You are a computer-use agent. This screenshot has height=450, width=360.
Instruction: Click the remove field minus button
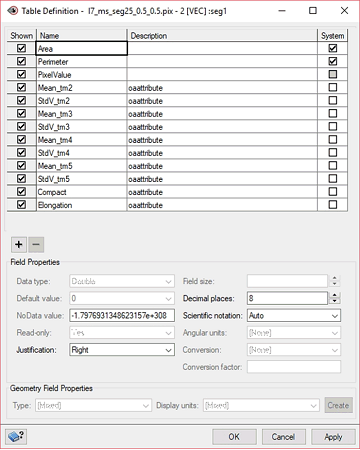36,245
